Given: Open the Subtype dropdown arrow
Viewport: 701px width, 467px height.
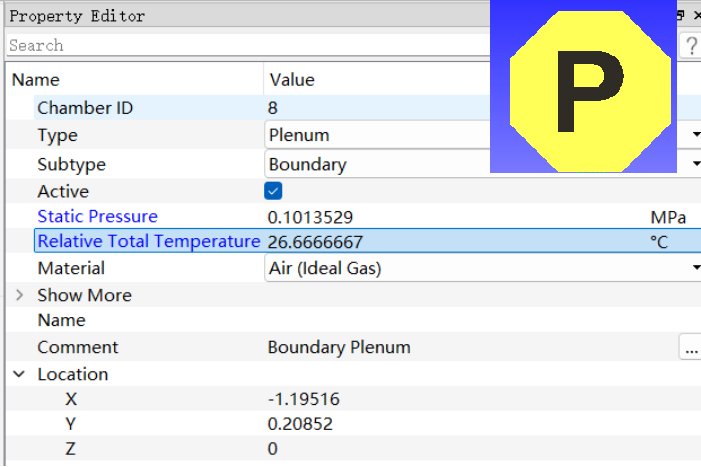Looking at the screenshot, I should click(695, 164).
